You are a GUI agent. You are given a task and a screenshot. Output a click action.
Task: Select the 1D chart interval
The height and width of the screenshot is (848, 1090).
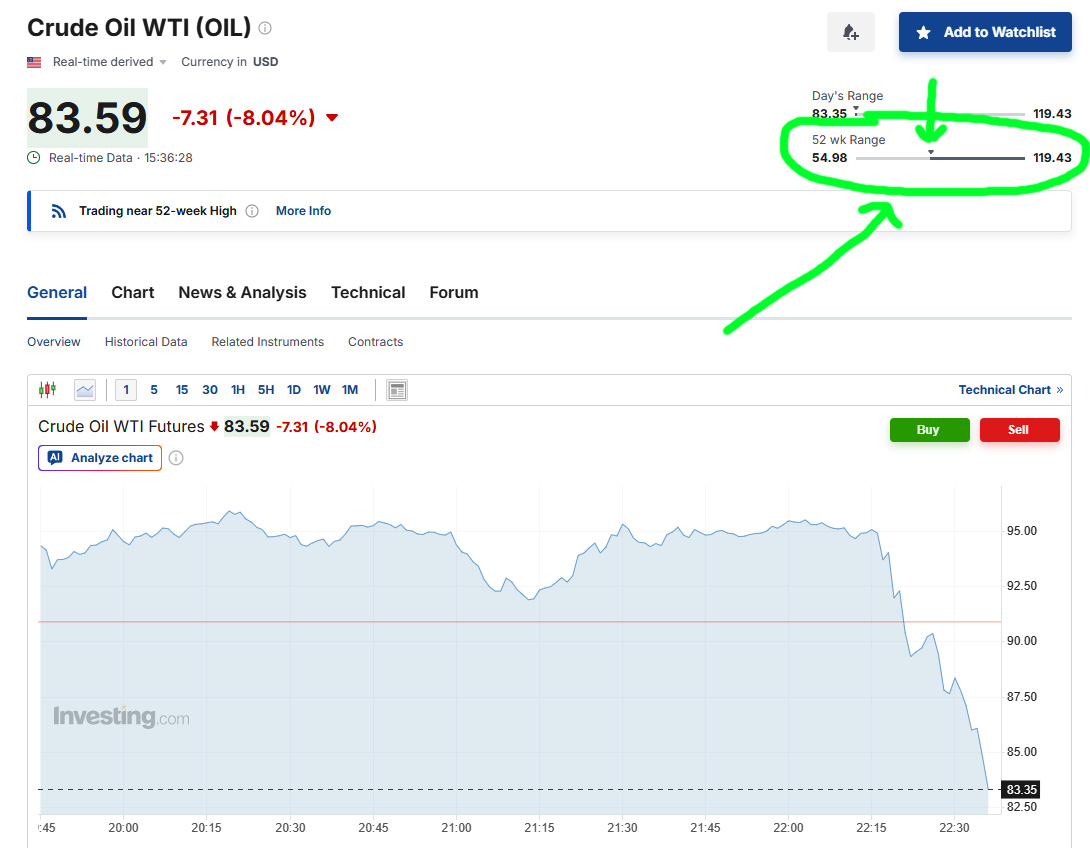[x=294, y=390]
